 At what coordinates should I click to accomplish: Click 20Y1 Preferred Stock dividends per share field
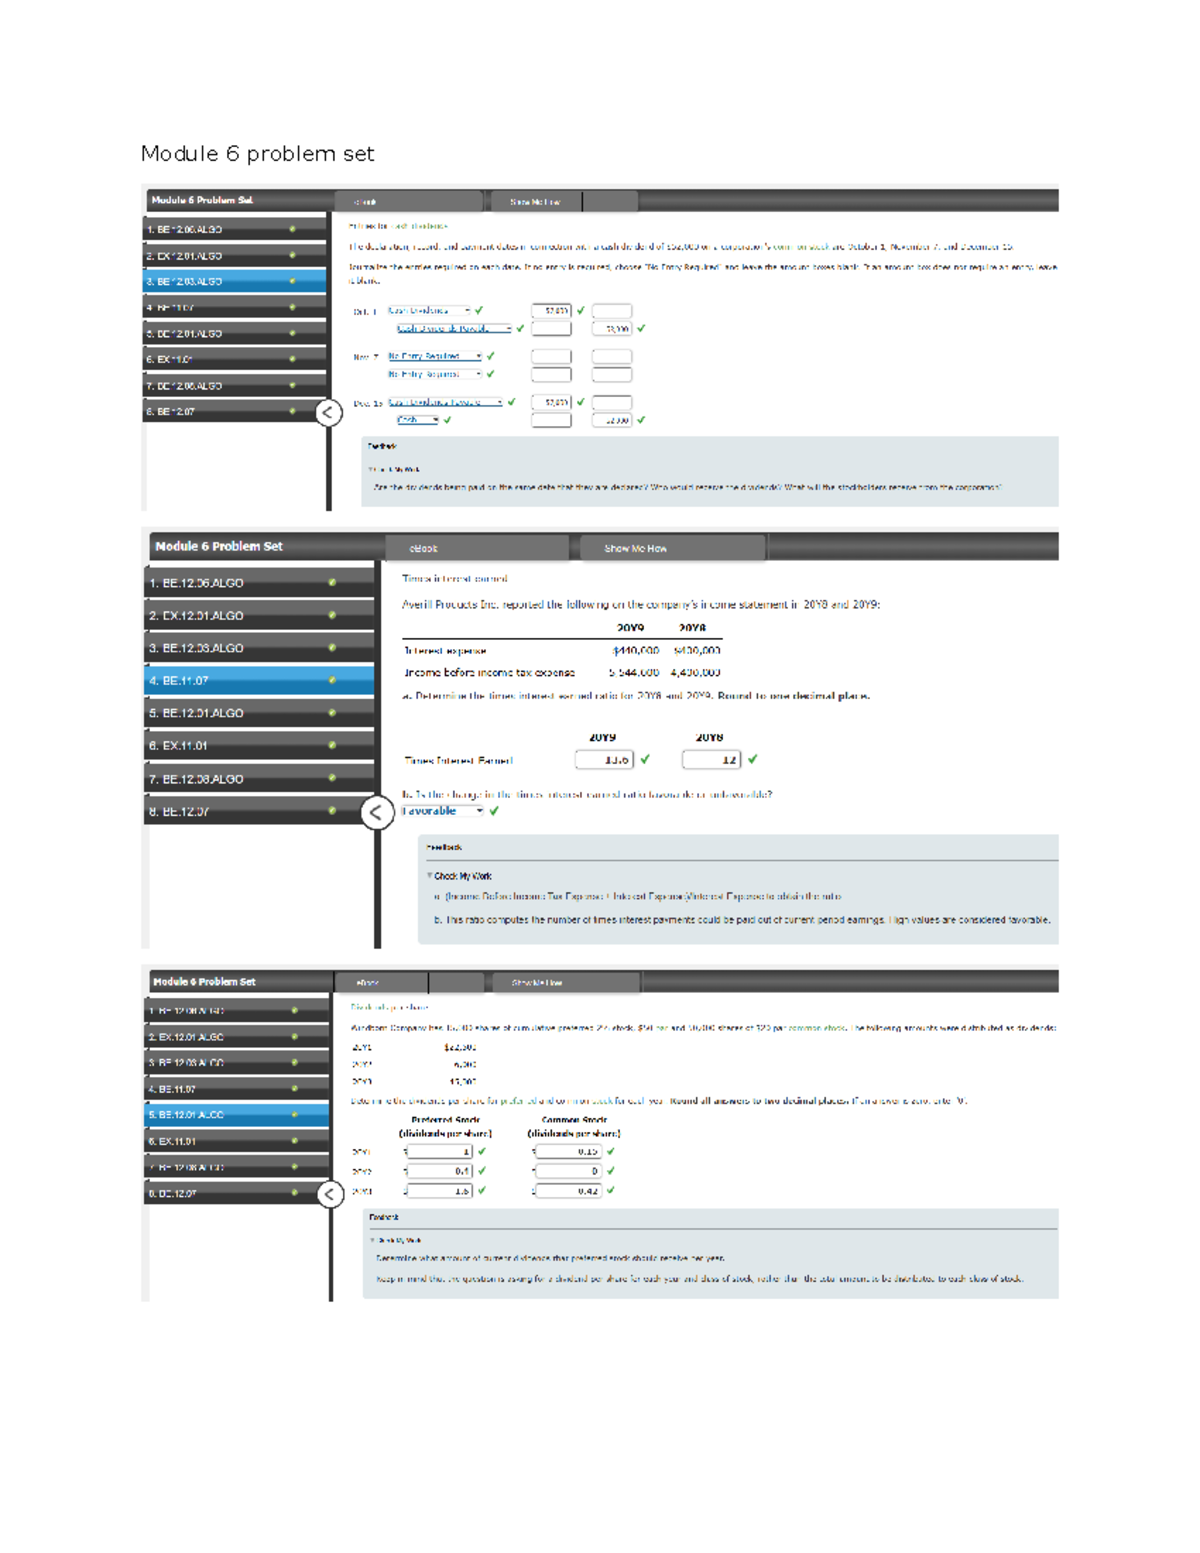point(439,1152)
